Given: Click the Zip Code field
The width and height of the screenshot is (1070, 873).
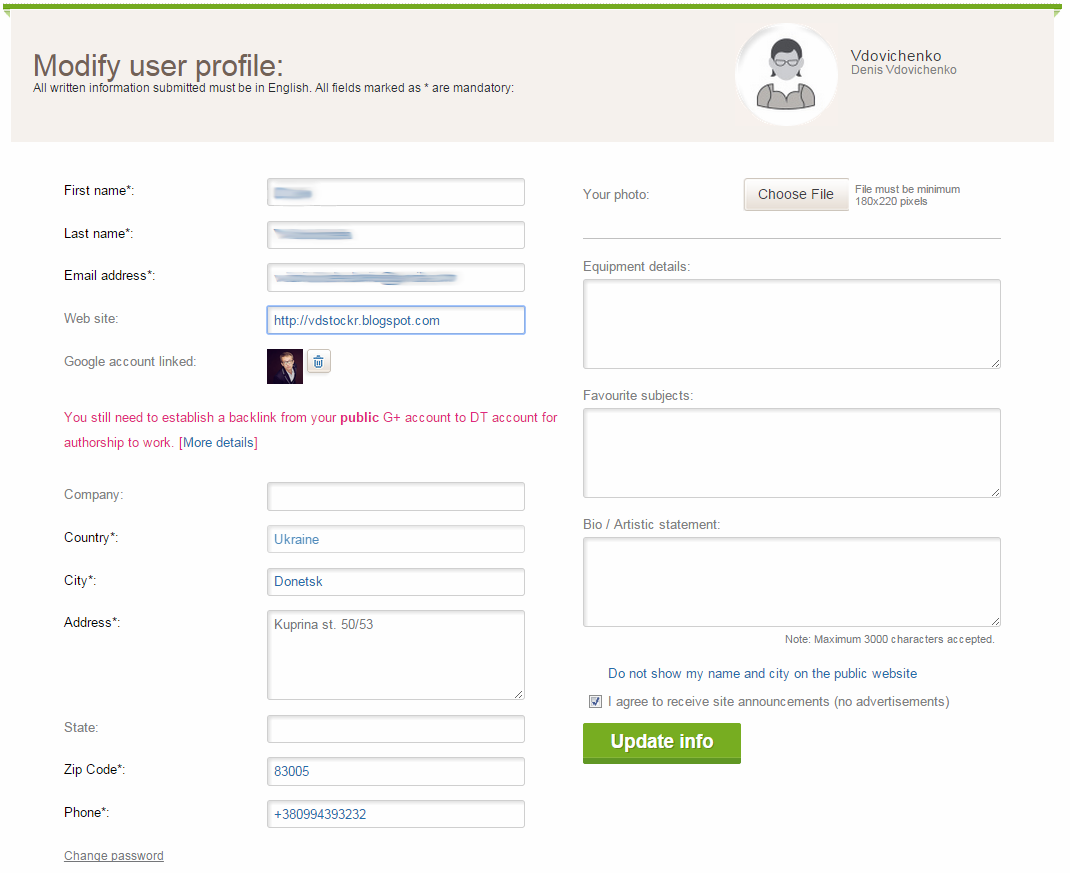Looking at the screenshot, I should (396, 771).
